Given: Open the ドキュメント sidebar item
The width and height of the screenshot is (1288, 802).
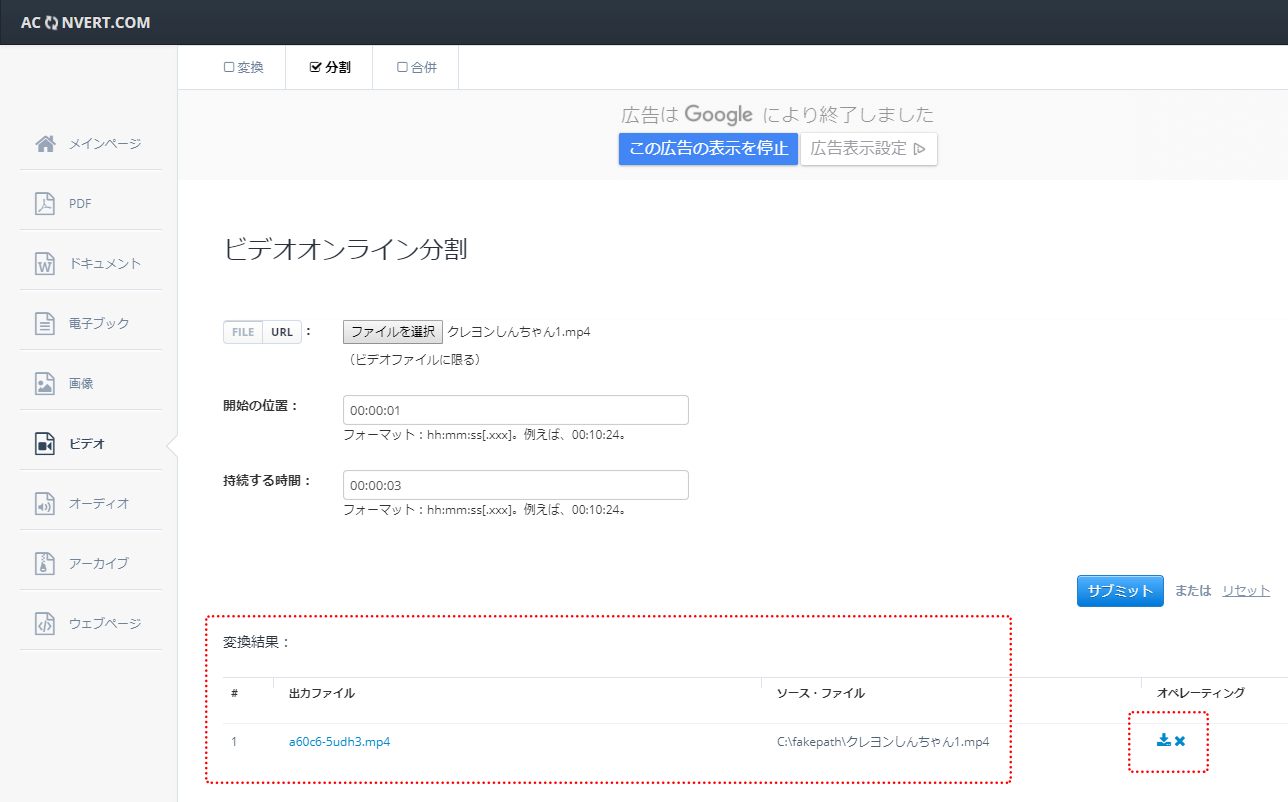Looking at the screenshot, I should pos(105,264).
